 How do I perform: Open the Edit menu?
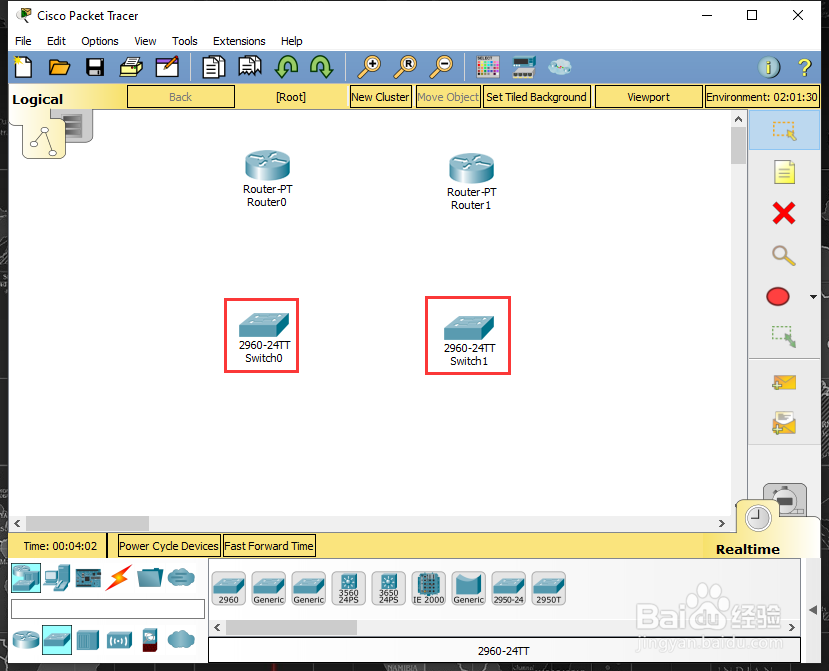pos(56,41)
